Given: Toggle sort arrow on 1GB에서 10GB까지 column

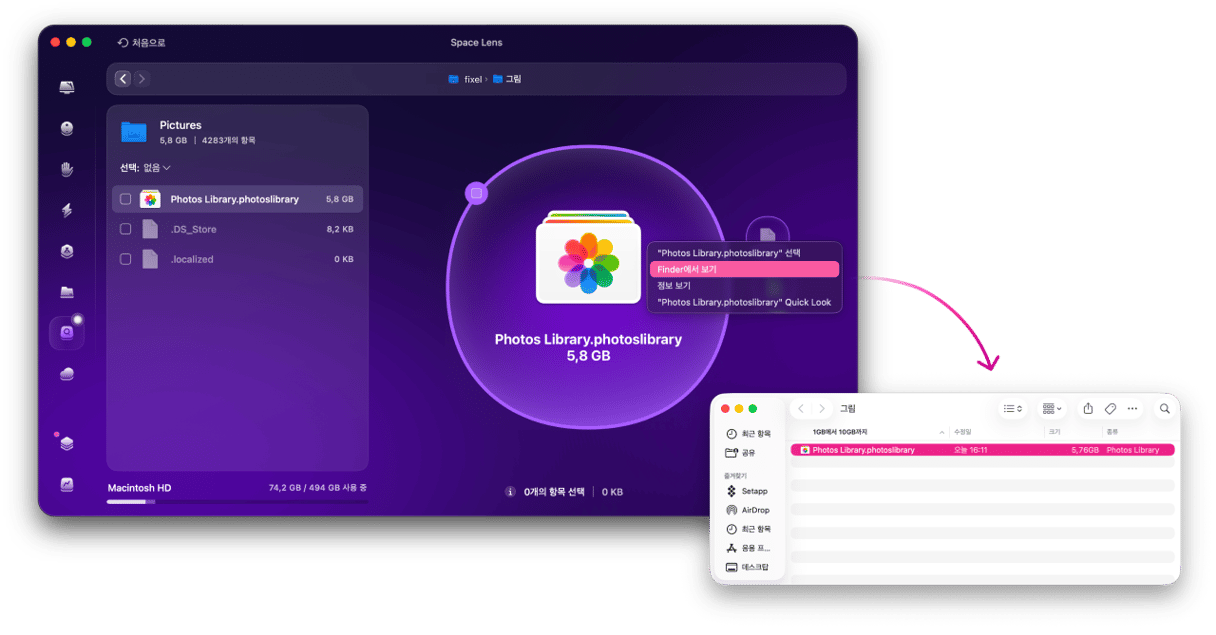Looking at the screenshot, I should tap(942, 432).
